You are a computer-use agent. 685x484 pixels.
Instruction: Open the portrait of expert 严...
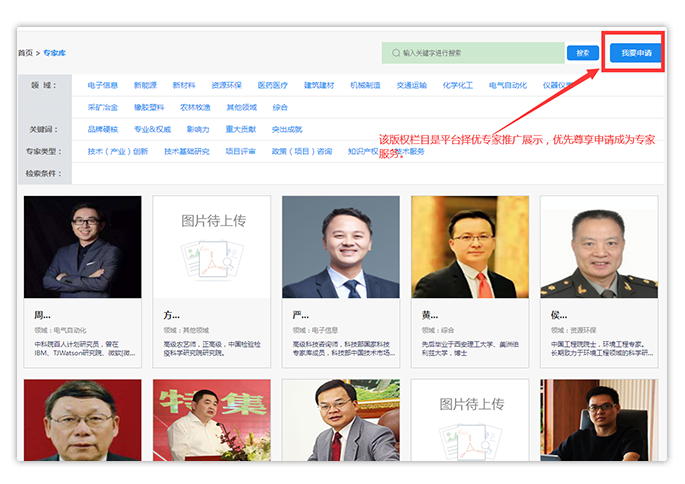(341, 247)
